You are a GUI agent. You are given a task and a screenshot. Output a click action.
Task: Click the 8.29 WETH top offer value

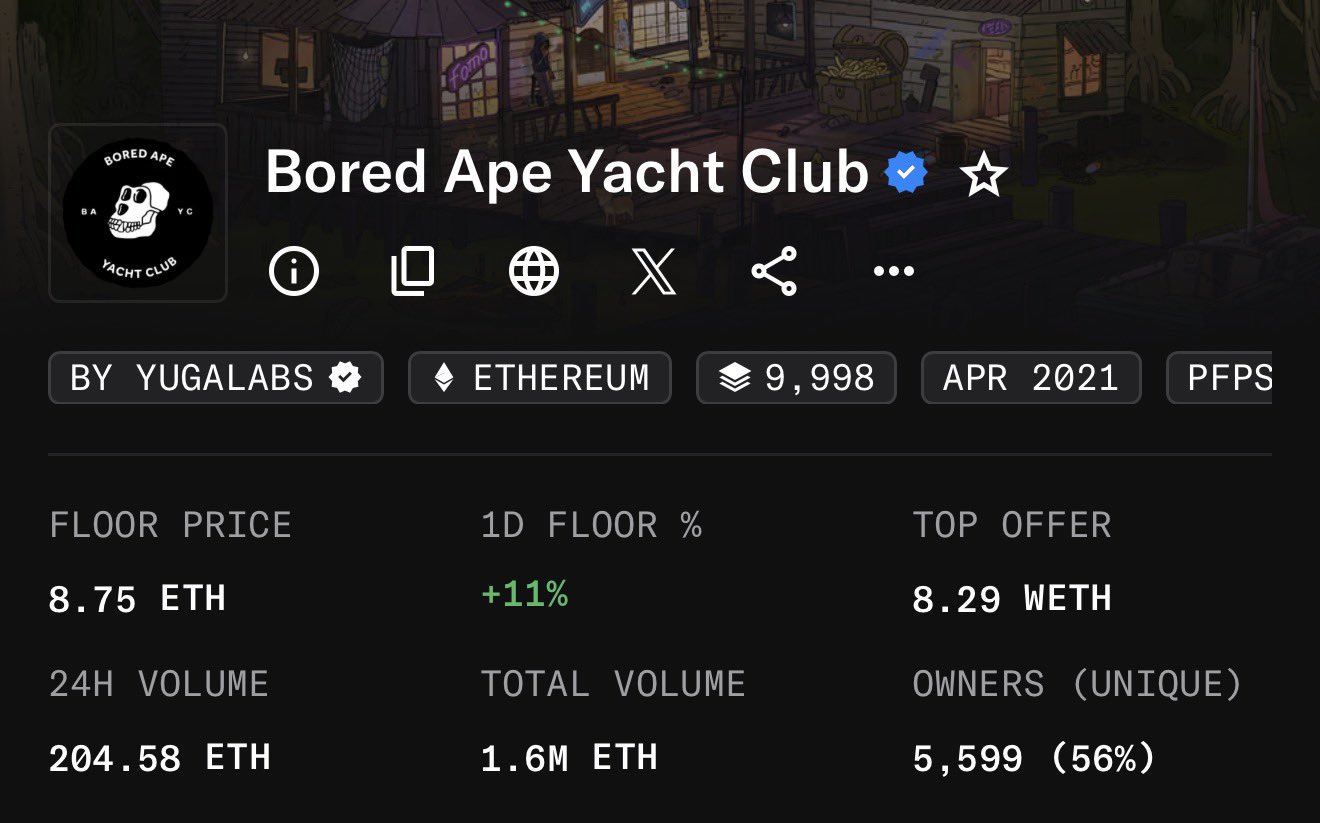click(x=1012, y=599)
